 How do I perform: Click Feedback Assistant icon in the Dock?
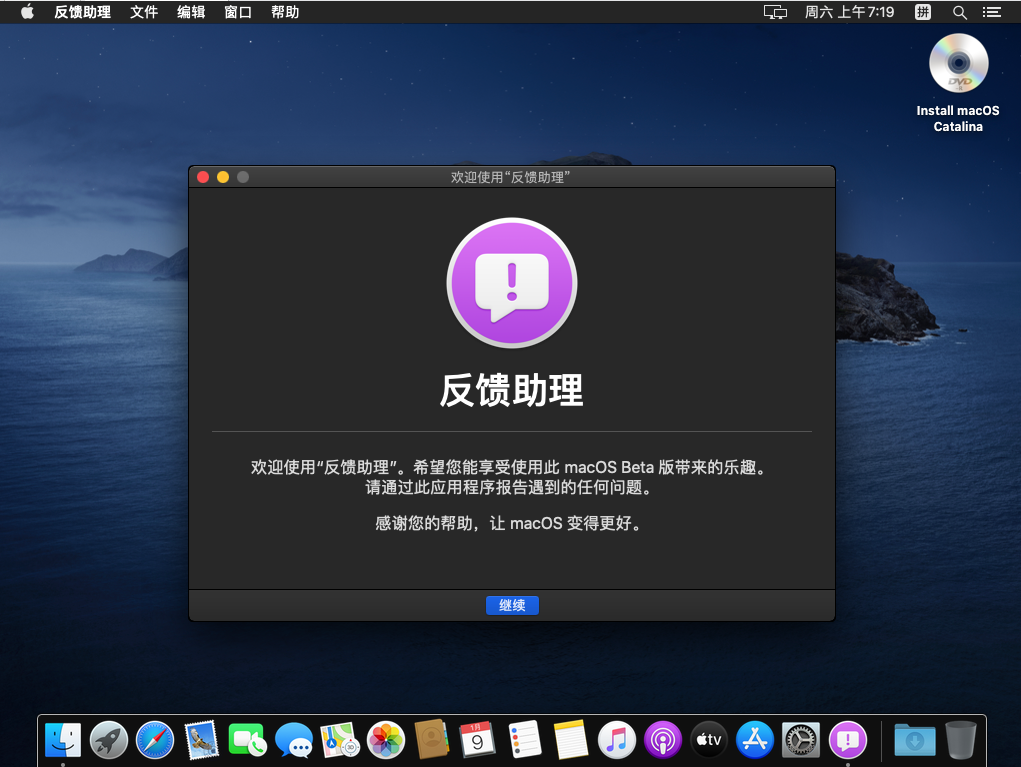[x=848, y=740]
